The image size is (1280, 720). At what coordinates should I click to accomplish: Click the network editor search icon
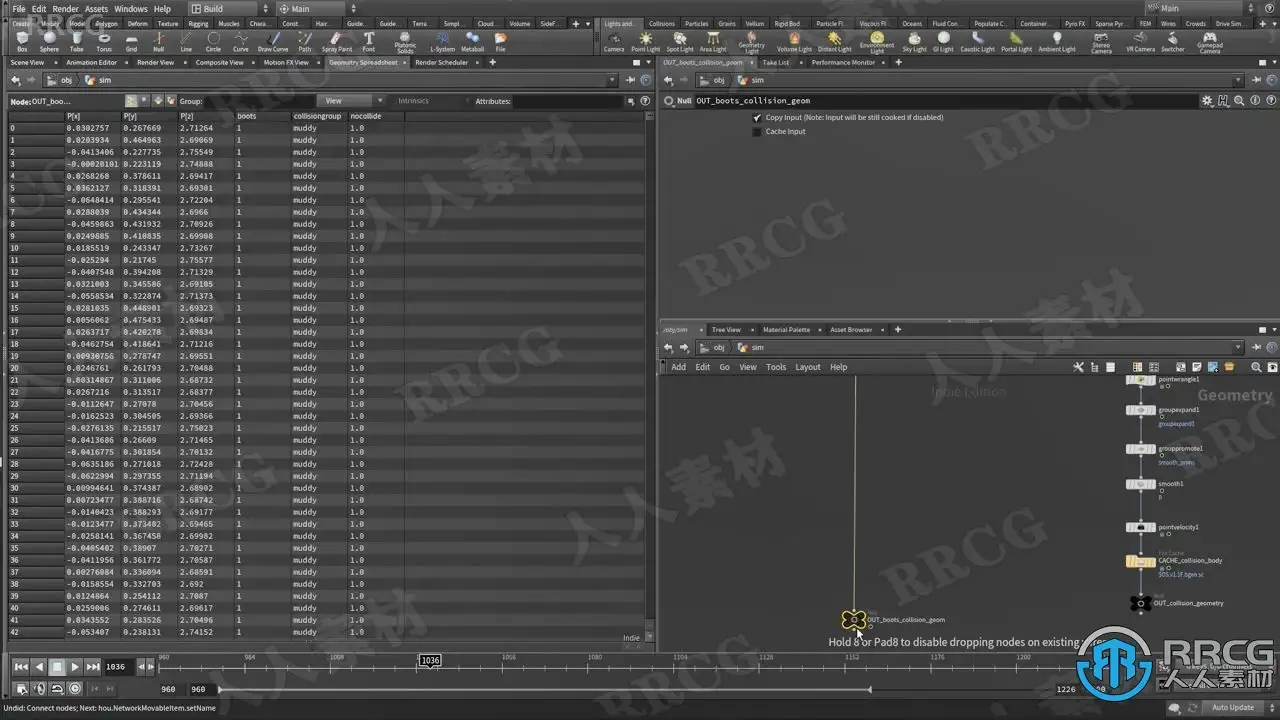tap(1256, 367)
